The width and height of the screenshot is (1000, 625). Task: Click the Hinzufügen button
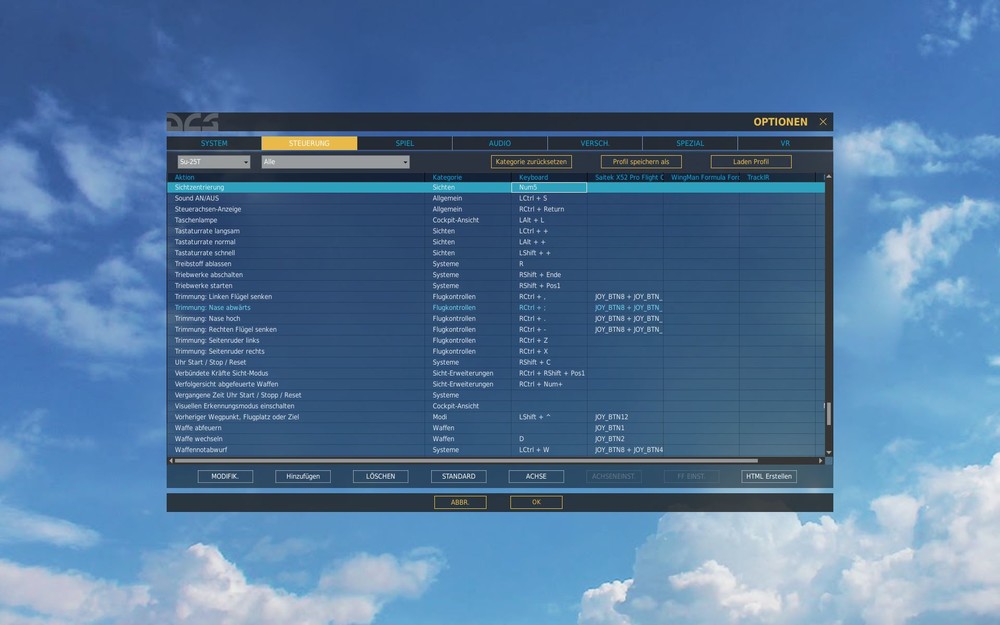(303, 476)
